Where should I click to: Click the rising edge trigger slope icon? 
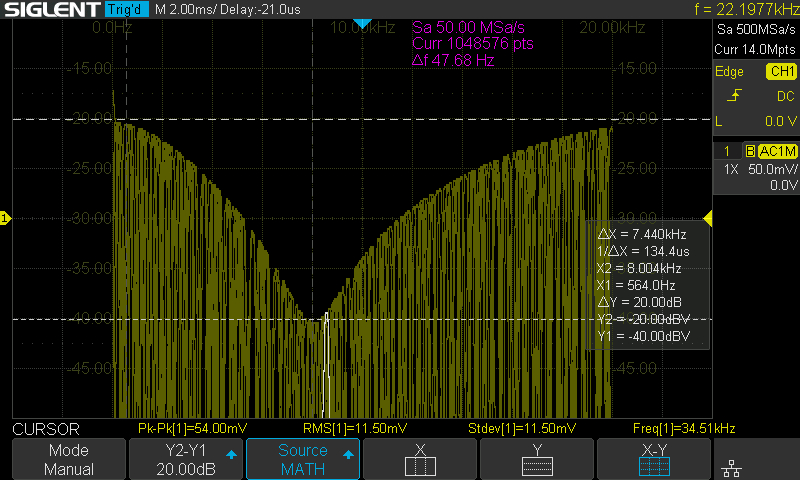click(x=735, y=96)
